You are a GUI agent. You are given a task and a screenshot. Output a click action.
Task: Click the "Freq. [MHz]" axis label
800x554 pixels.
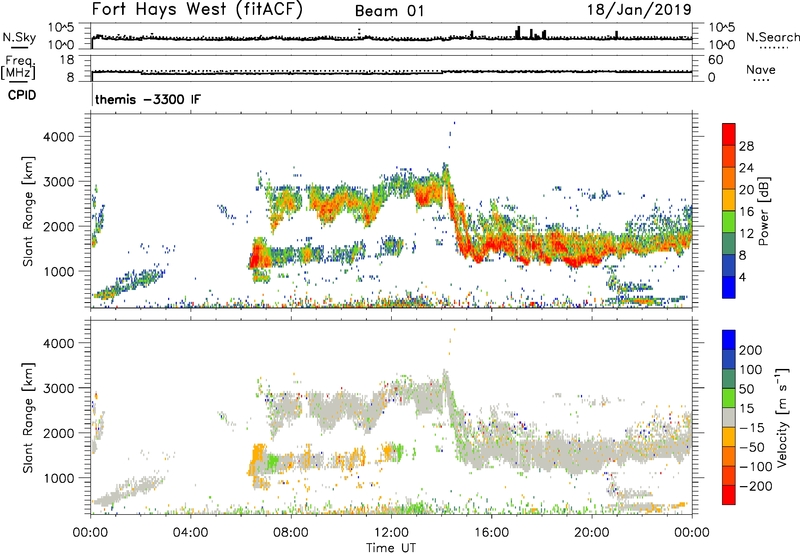[x=19, y=67]
